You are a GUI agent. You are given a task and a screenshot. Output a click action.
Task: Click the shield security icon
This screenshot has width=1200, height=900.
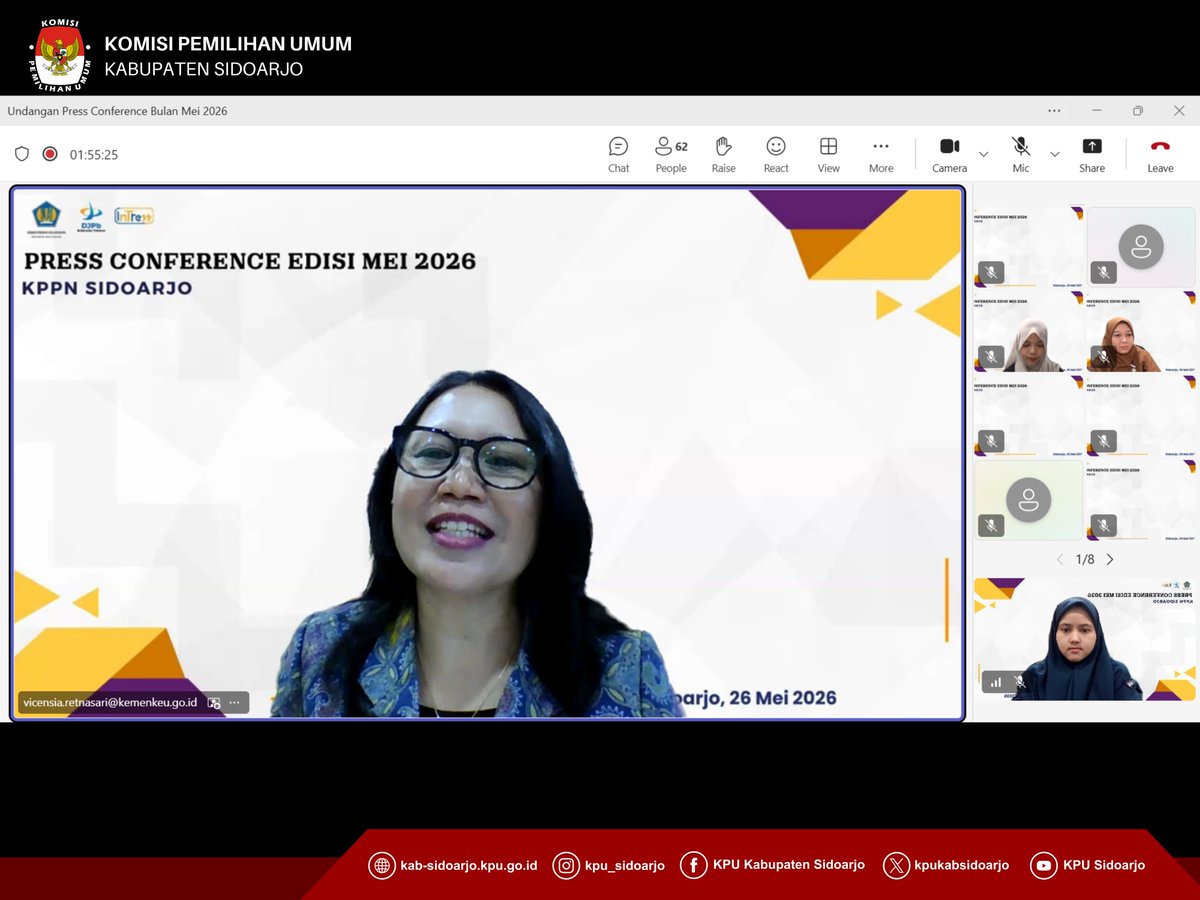click(22, 154)
